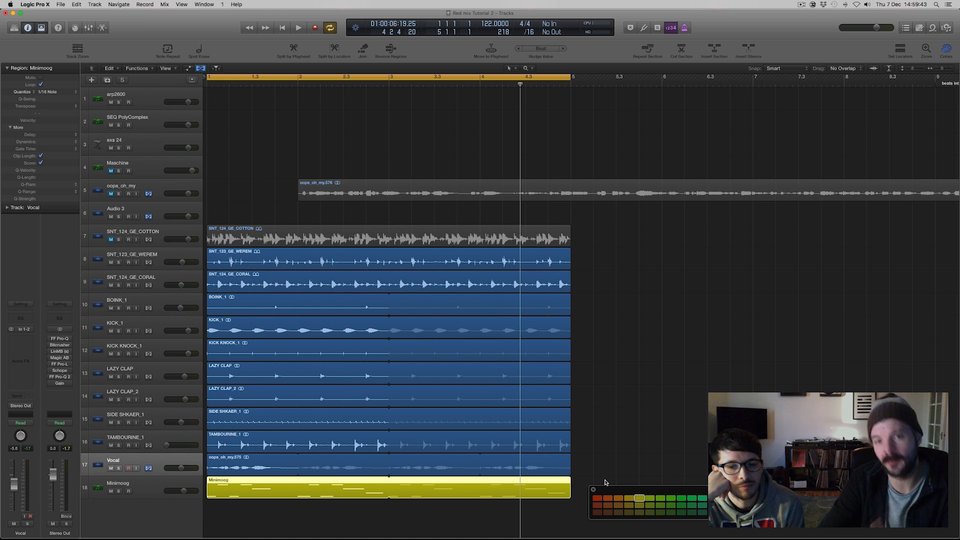Open the File menu
960x540 pixels.
click(x=60, y=4)
